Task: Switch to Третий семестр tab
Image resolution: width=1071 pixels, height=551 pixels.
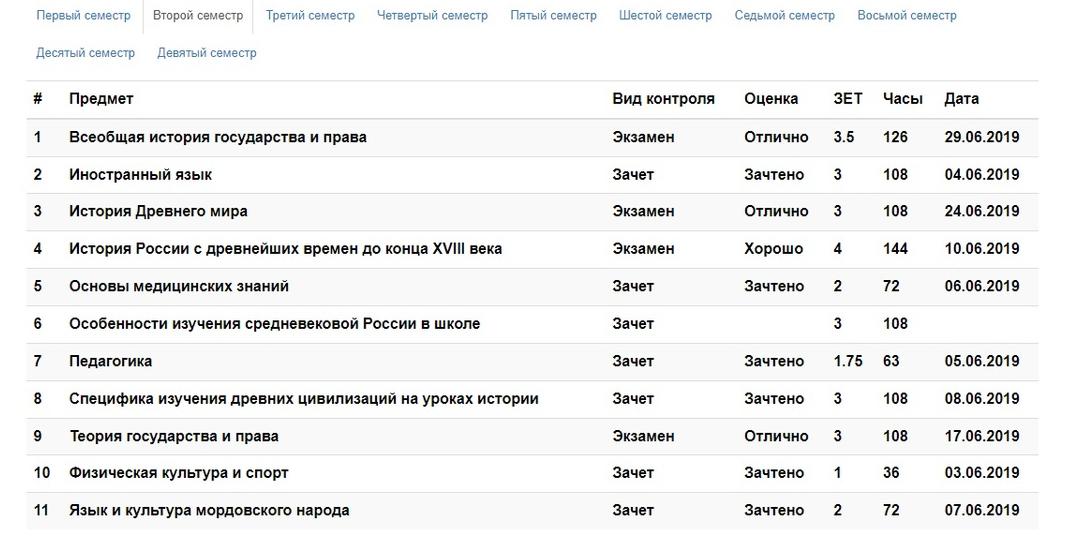Action: click(310, 15)
